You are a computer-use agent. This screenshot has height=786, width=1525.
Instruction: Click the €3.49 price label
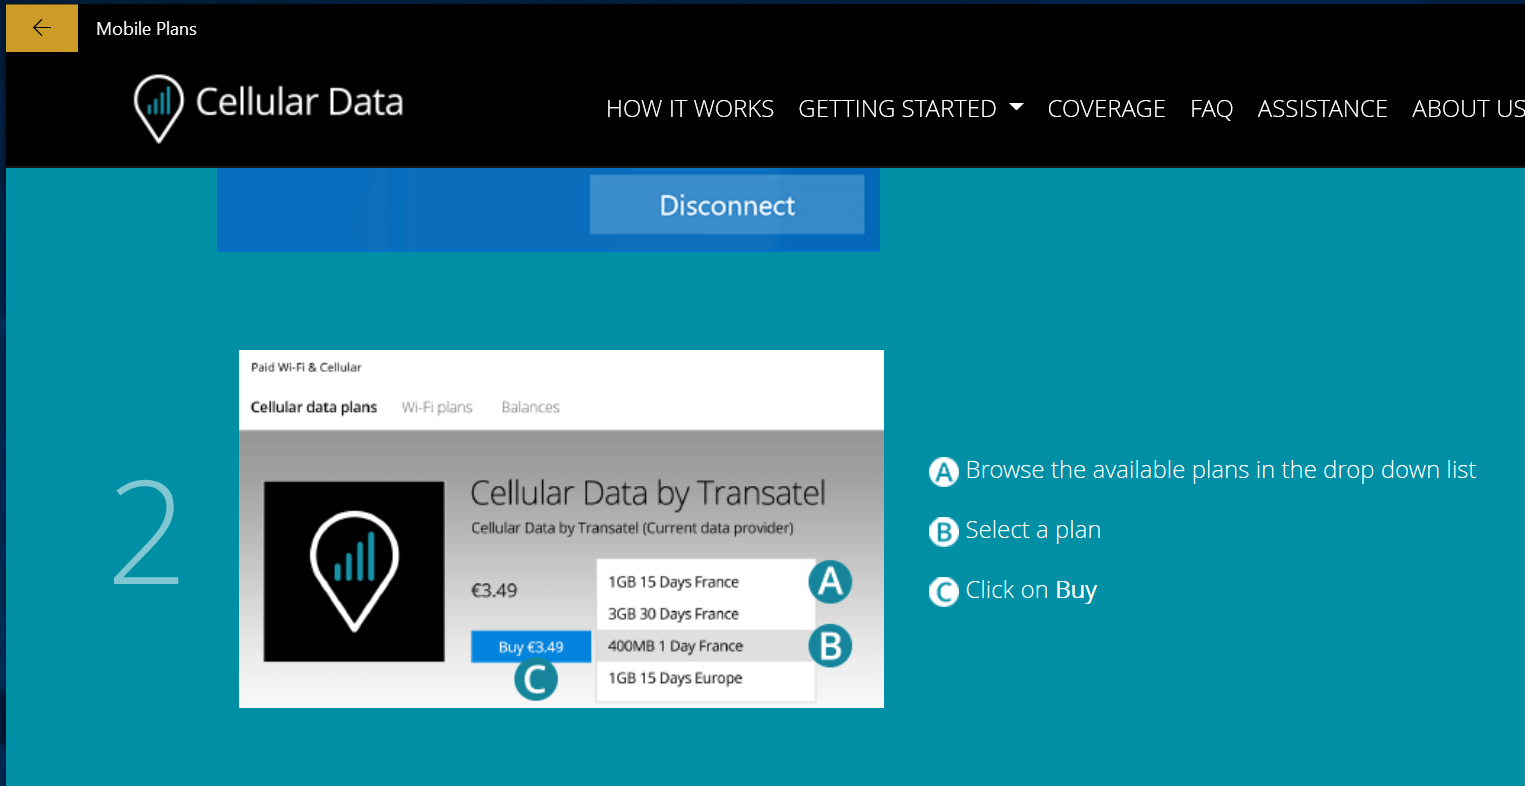pyautogui.click(x=494, y=590)
